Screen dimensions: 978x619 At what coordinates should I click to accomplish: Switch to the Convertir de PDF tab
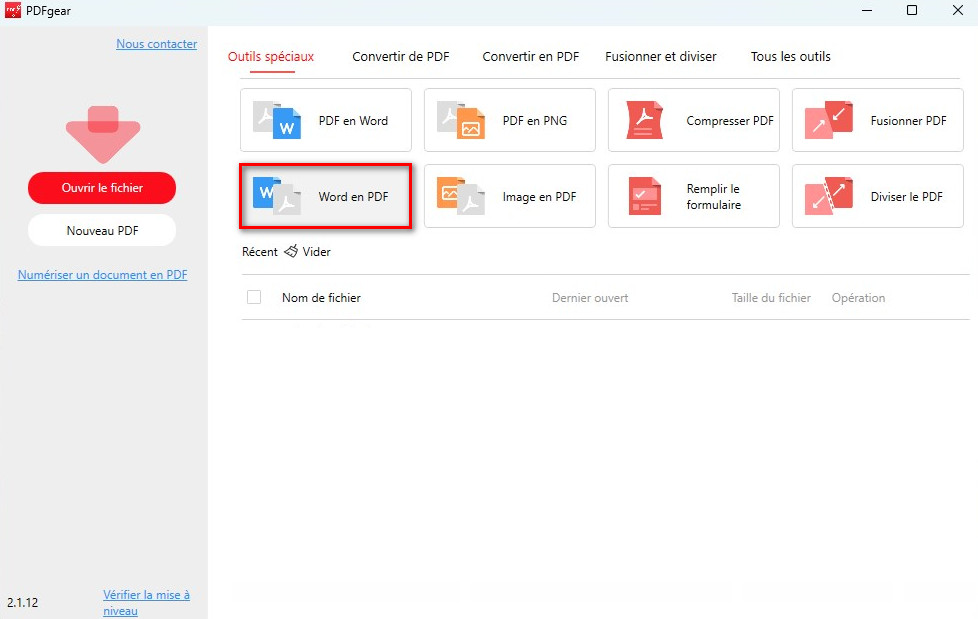(400, 57)
